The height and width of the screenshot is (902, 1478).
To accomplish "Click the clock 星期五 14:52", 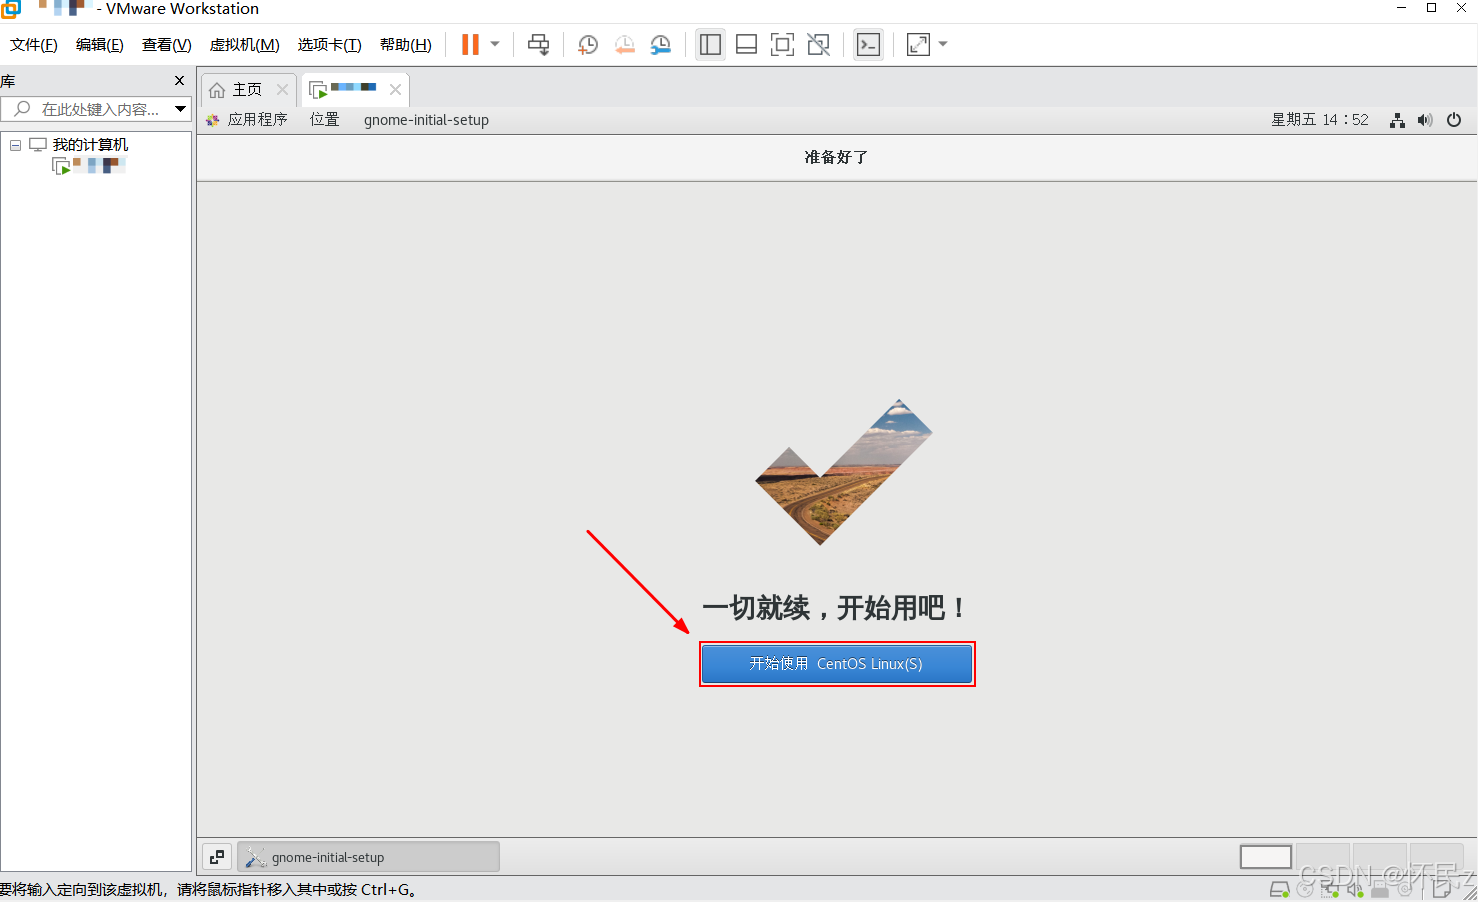I will pos(1320,120).
